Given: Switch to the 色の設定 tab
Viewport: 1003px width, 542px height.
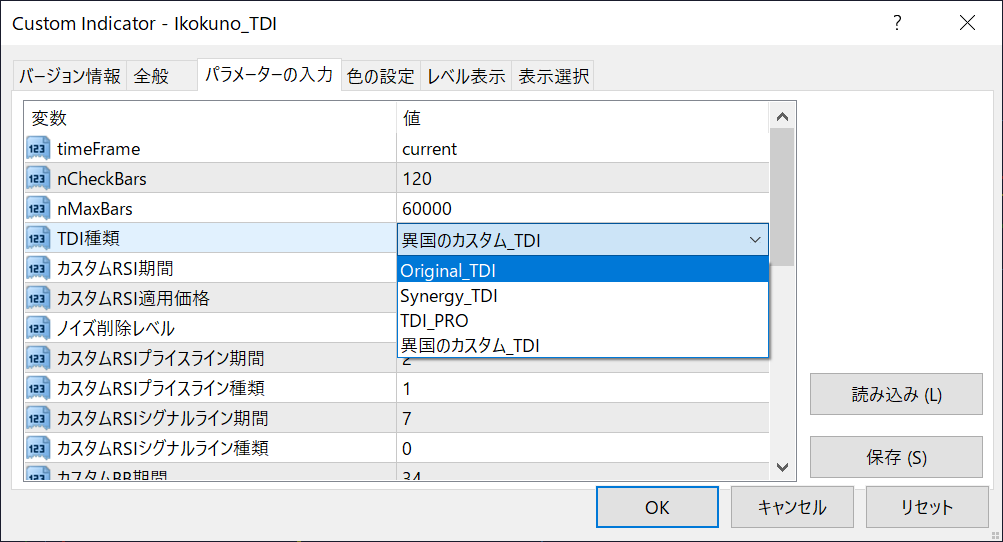Looking at the screenshot, I should click(380, 76).
